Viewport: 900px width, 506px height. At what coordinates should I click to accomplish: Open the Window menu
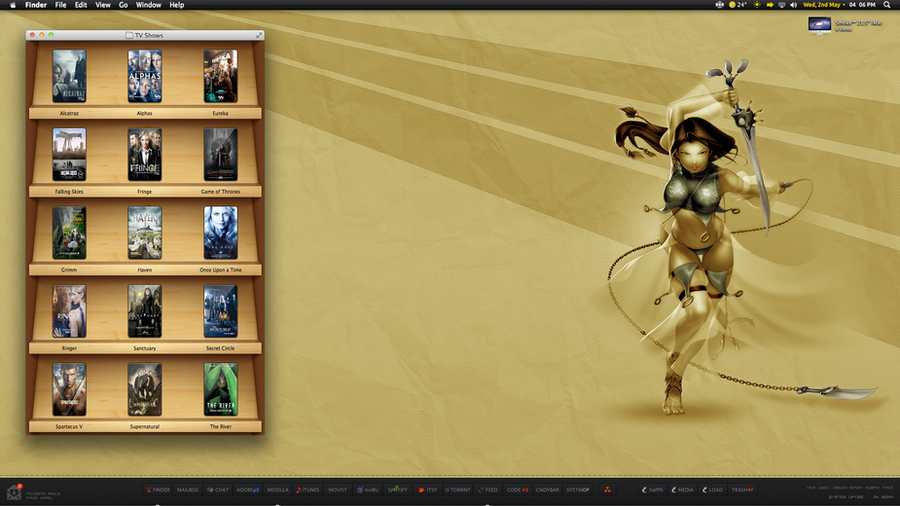[x=148, y=5]
